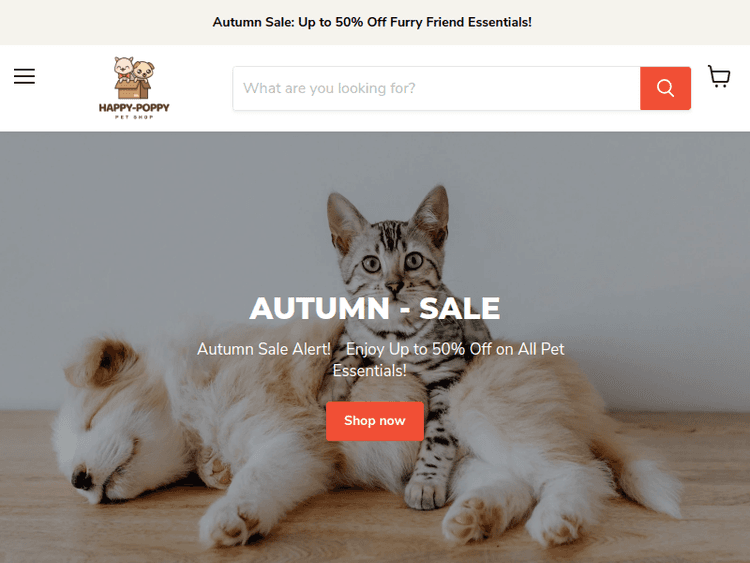Open the shopping cart

tap(719, 77)
